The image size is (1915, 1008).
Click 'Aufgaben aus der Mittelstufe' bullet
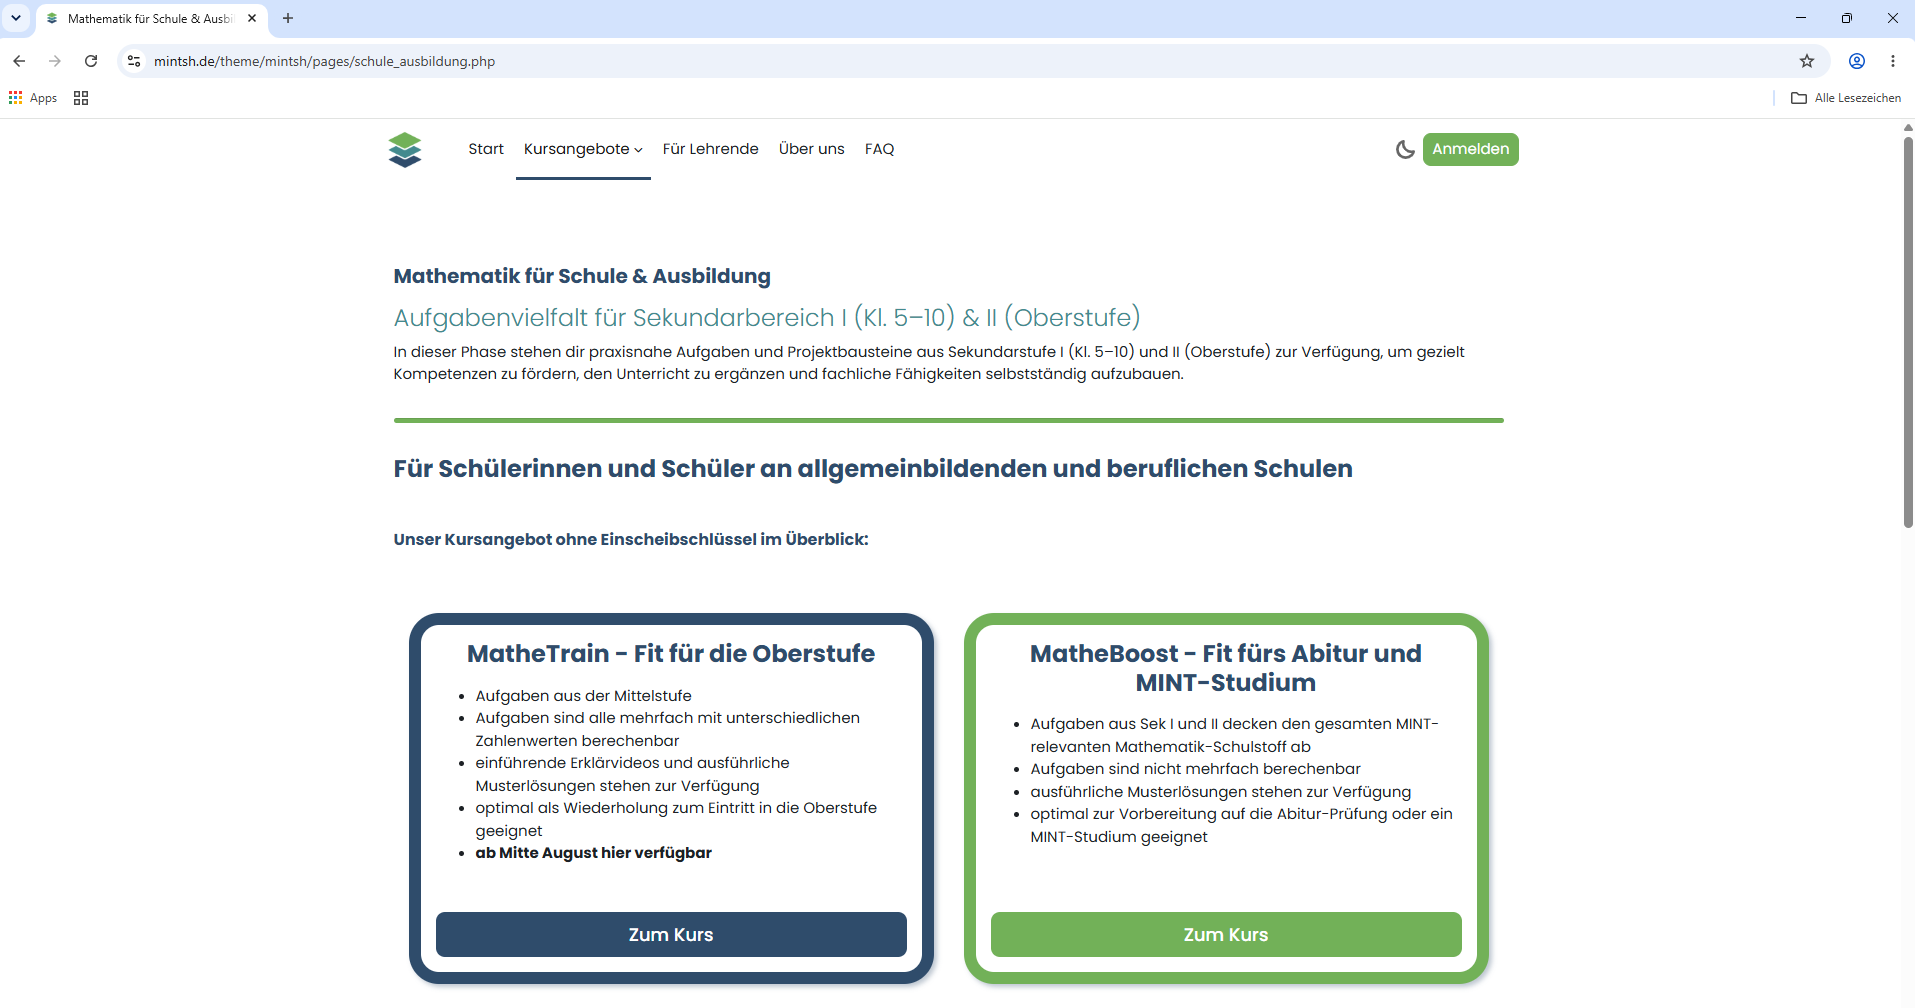pos(583,696)
